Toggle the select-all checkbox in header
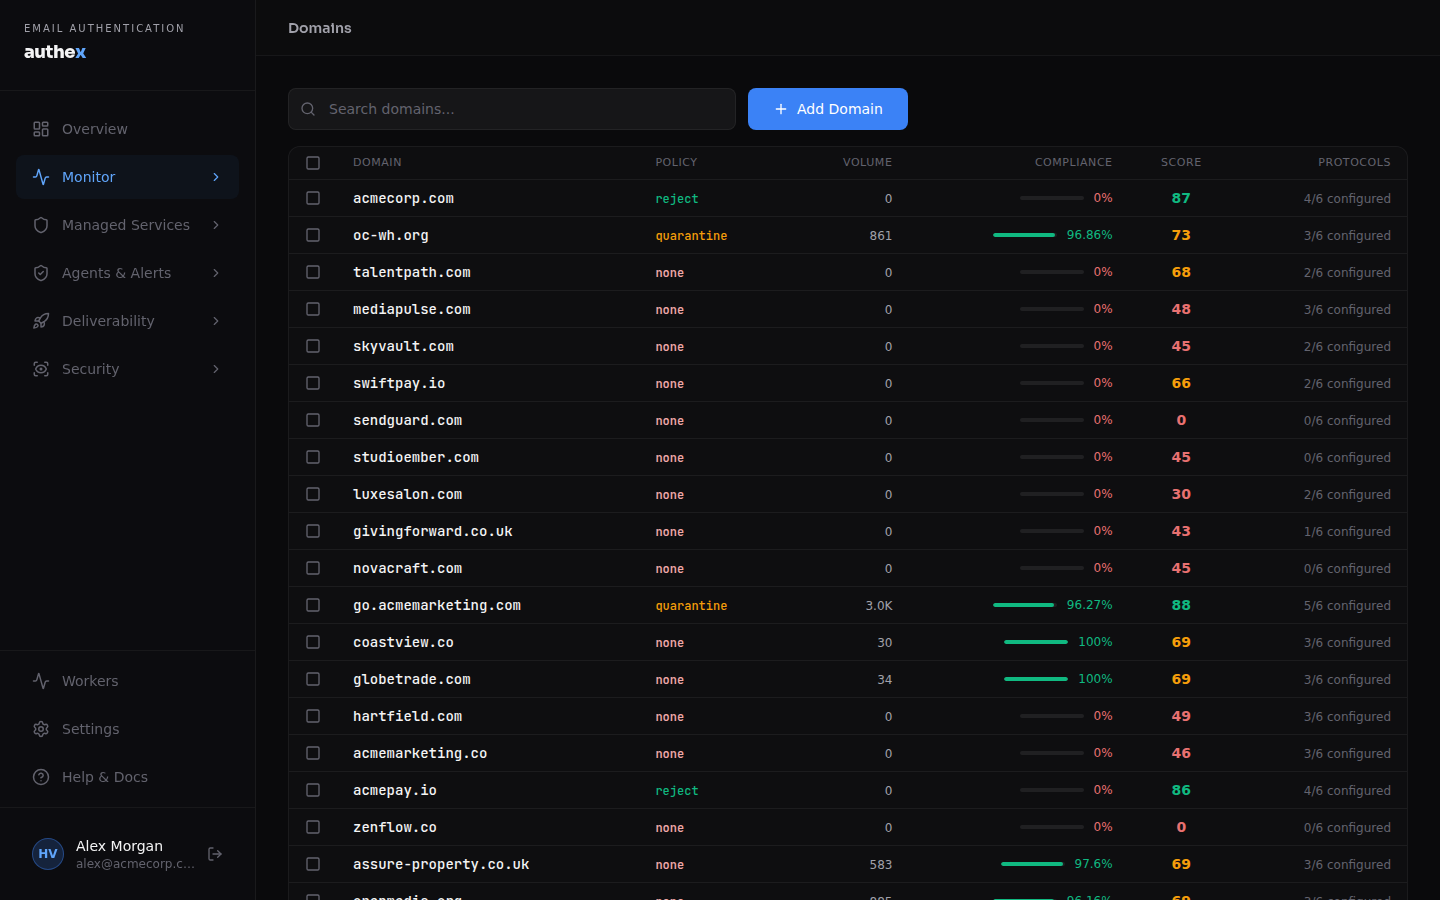The image size is (1440, 900). click(x=313, y=162)
